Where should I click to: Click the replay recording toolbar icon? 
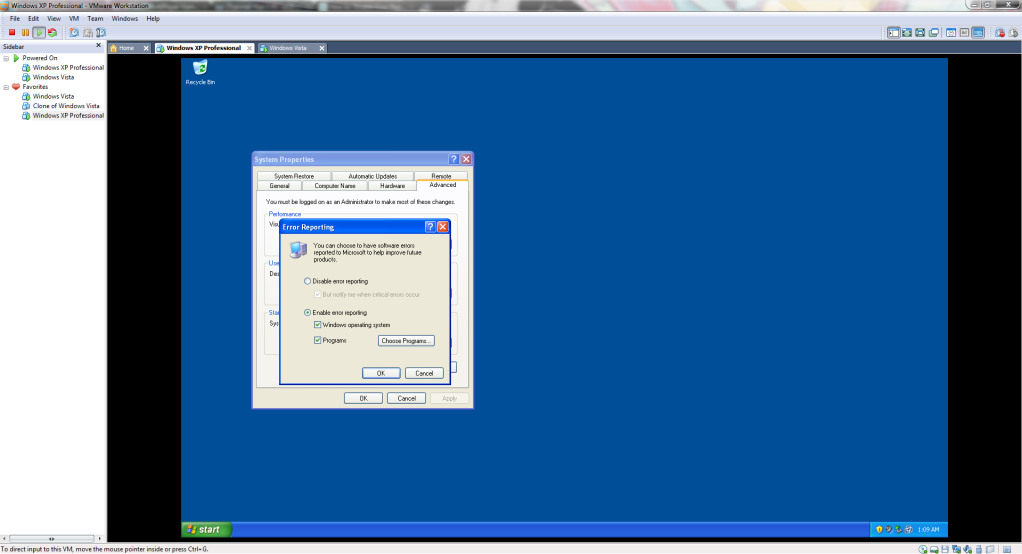coord(1014,33)
